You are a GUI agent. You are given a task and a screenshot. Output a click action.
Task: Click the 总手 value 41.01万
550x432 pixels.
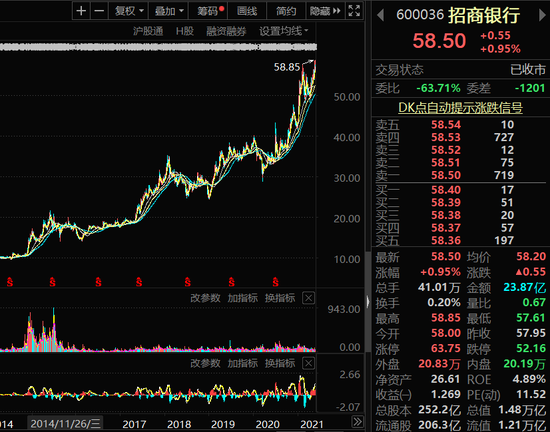[439, 288]
